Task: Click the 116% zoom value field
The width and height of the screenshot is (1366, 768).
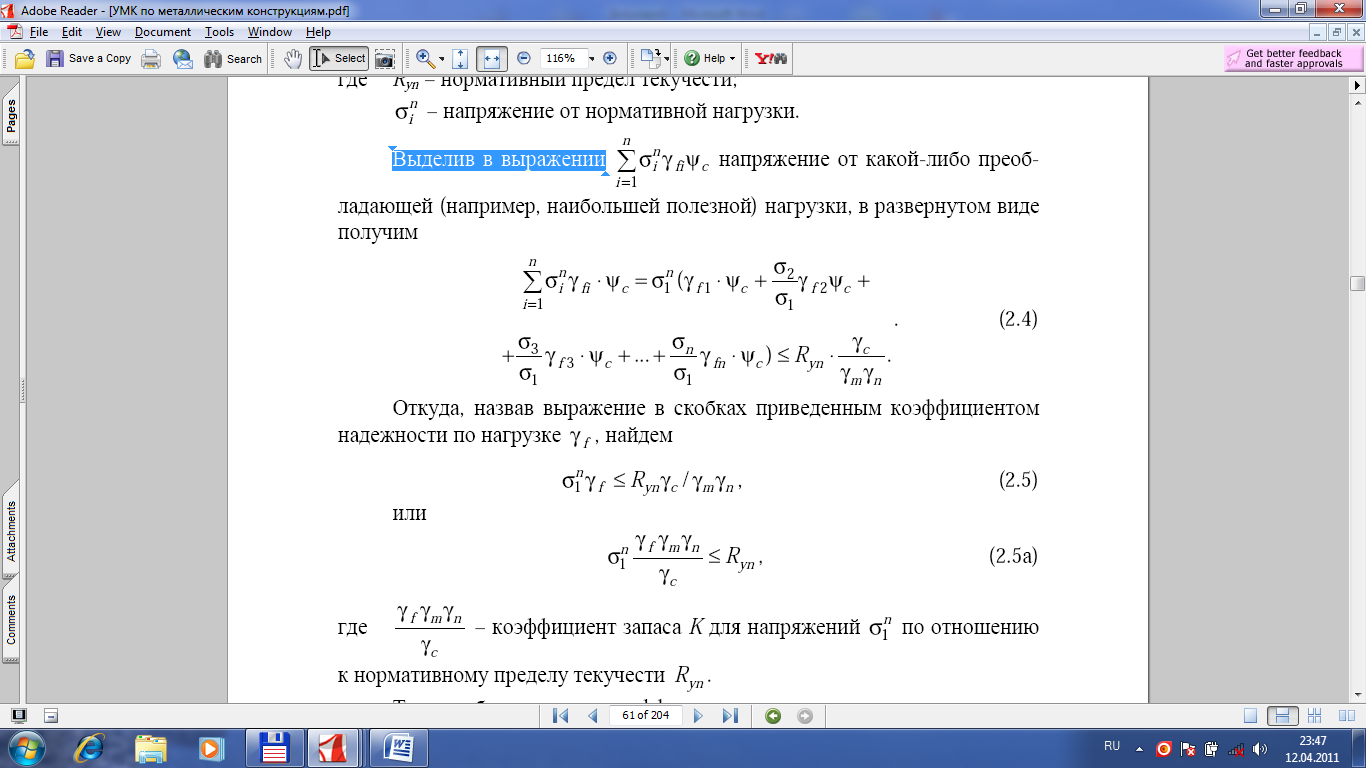Action: tap(563, 58)
